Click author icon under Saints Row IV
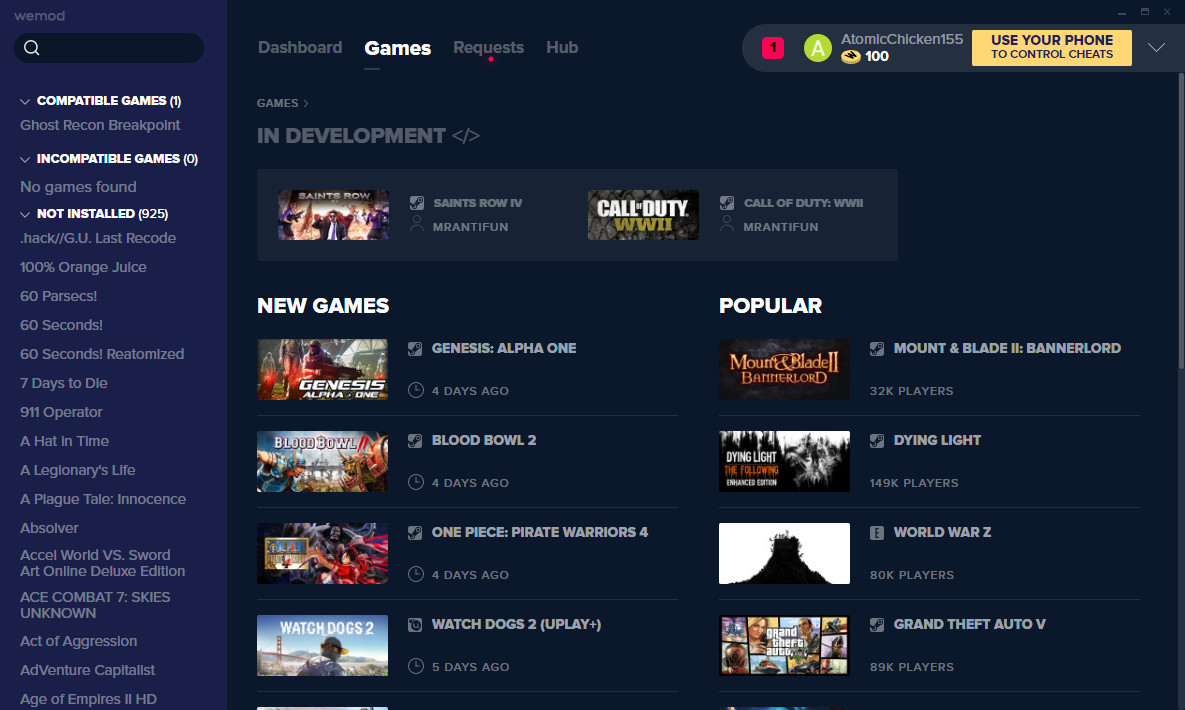 [416, 224]
